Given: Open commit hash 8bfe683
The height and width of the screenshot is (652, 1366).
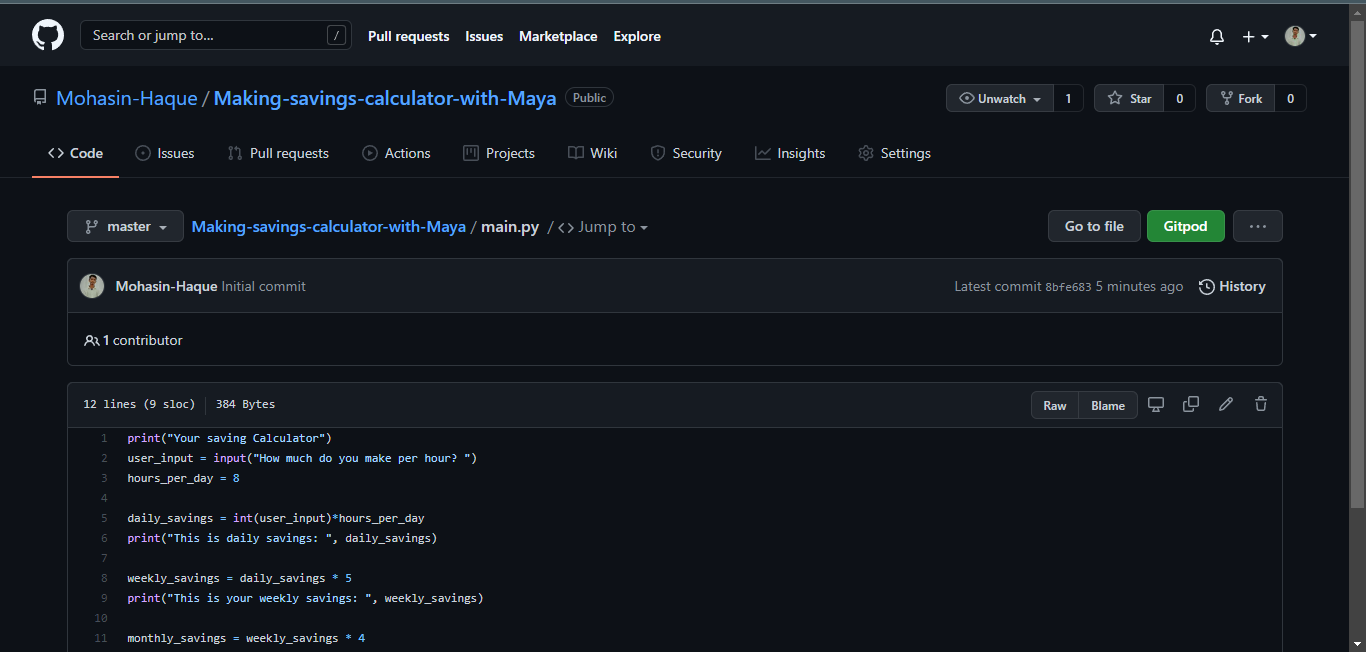Looking at the screenshot, I should [x=1068, y=287].
